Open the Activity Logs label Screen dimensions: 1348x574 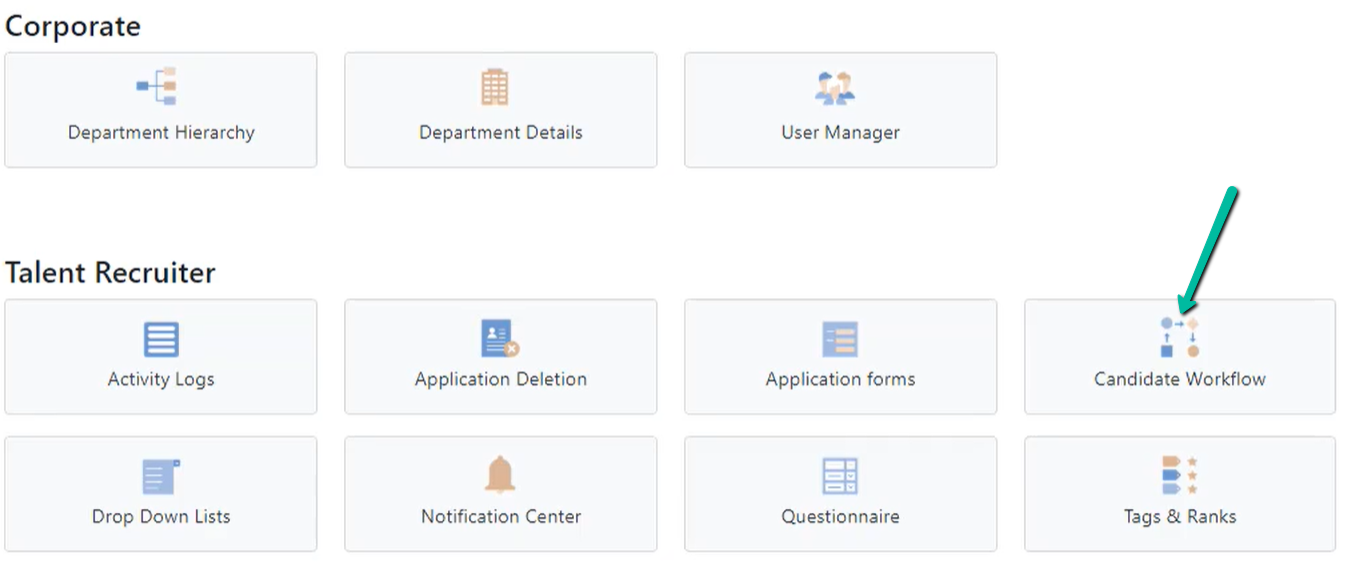pos(161,379)
